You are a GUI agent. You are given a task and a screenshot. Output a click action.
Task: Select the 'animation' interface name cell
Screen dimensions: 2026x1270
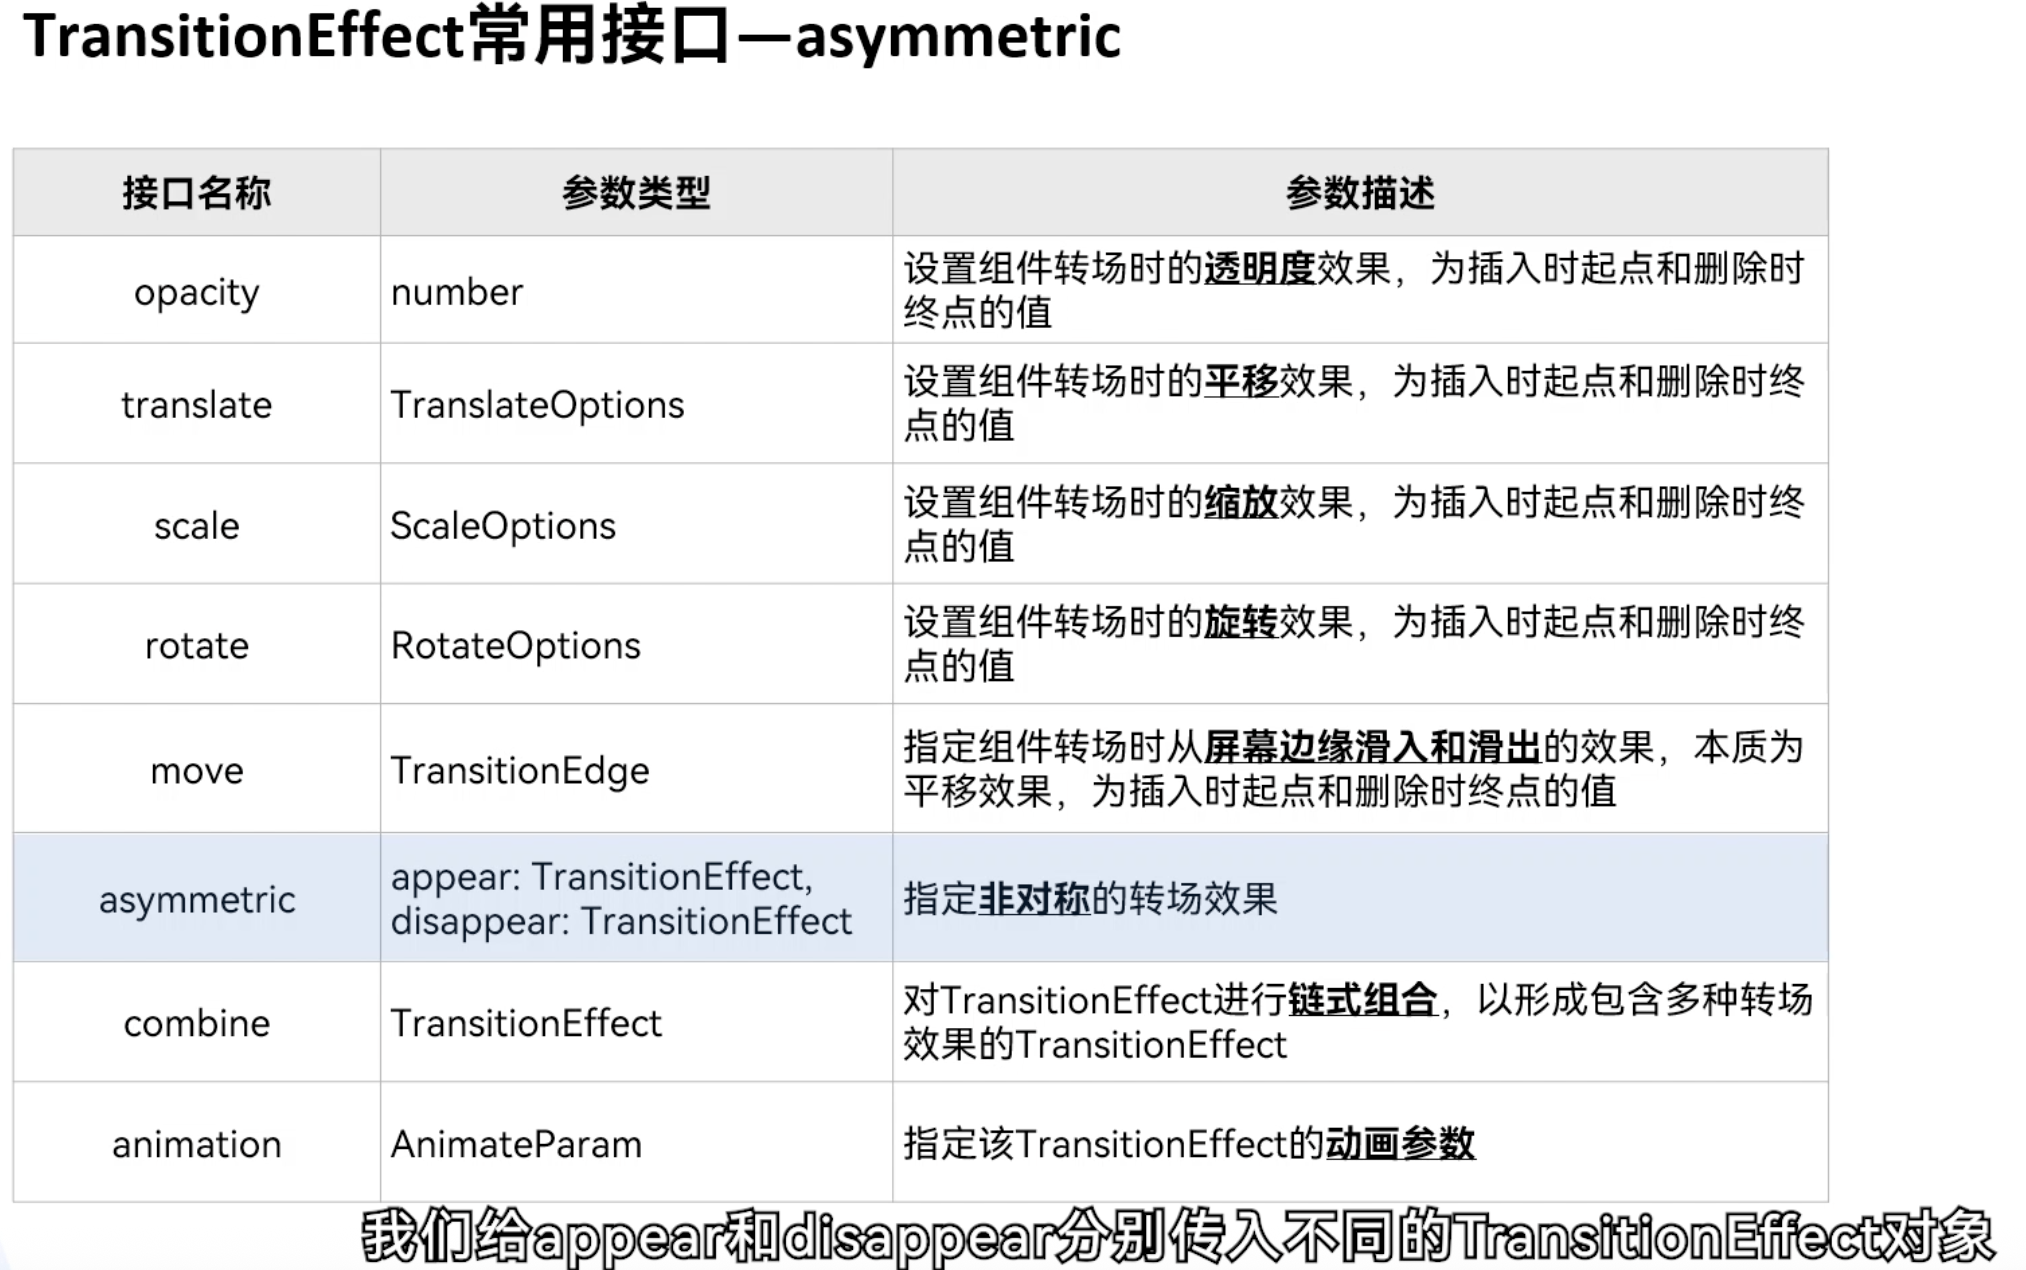click(196, 1144)
